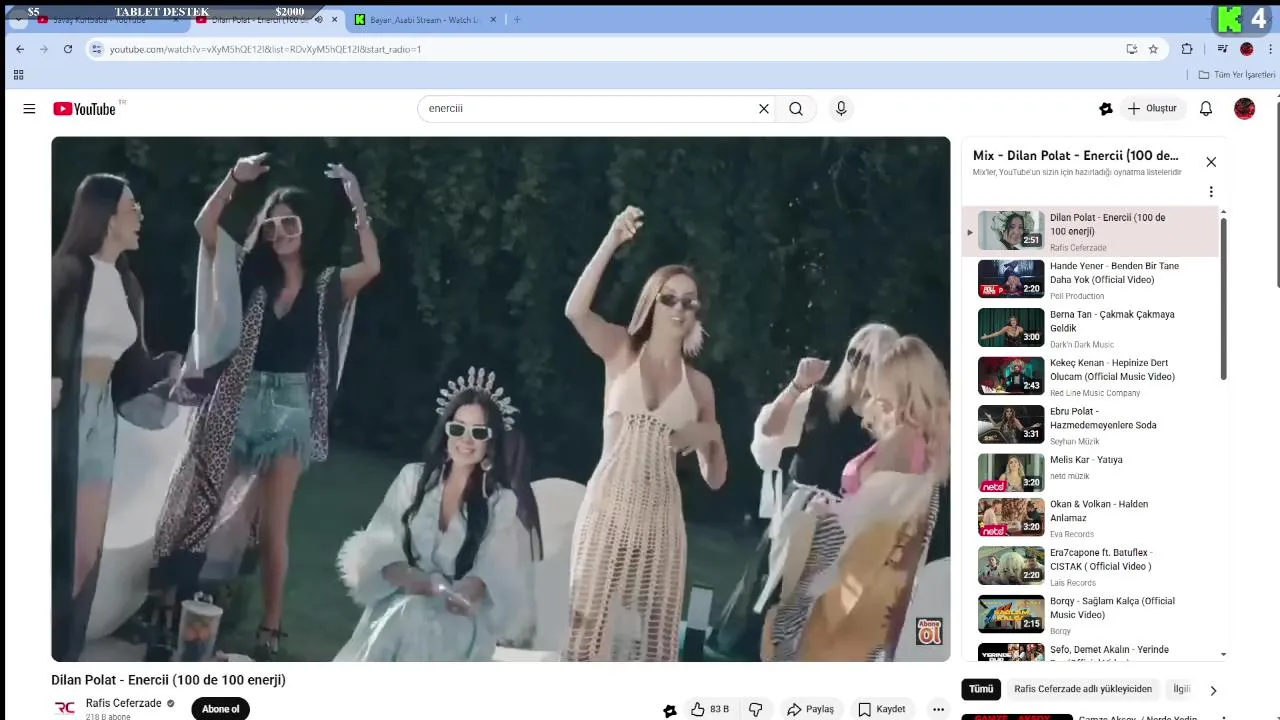This screenshot has height=720, width=1280.
Task: Bookmark this page with star icon
Action: (x=1153, y=49)
